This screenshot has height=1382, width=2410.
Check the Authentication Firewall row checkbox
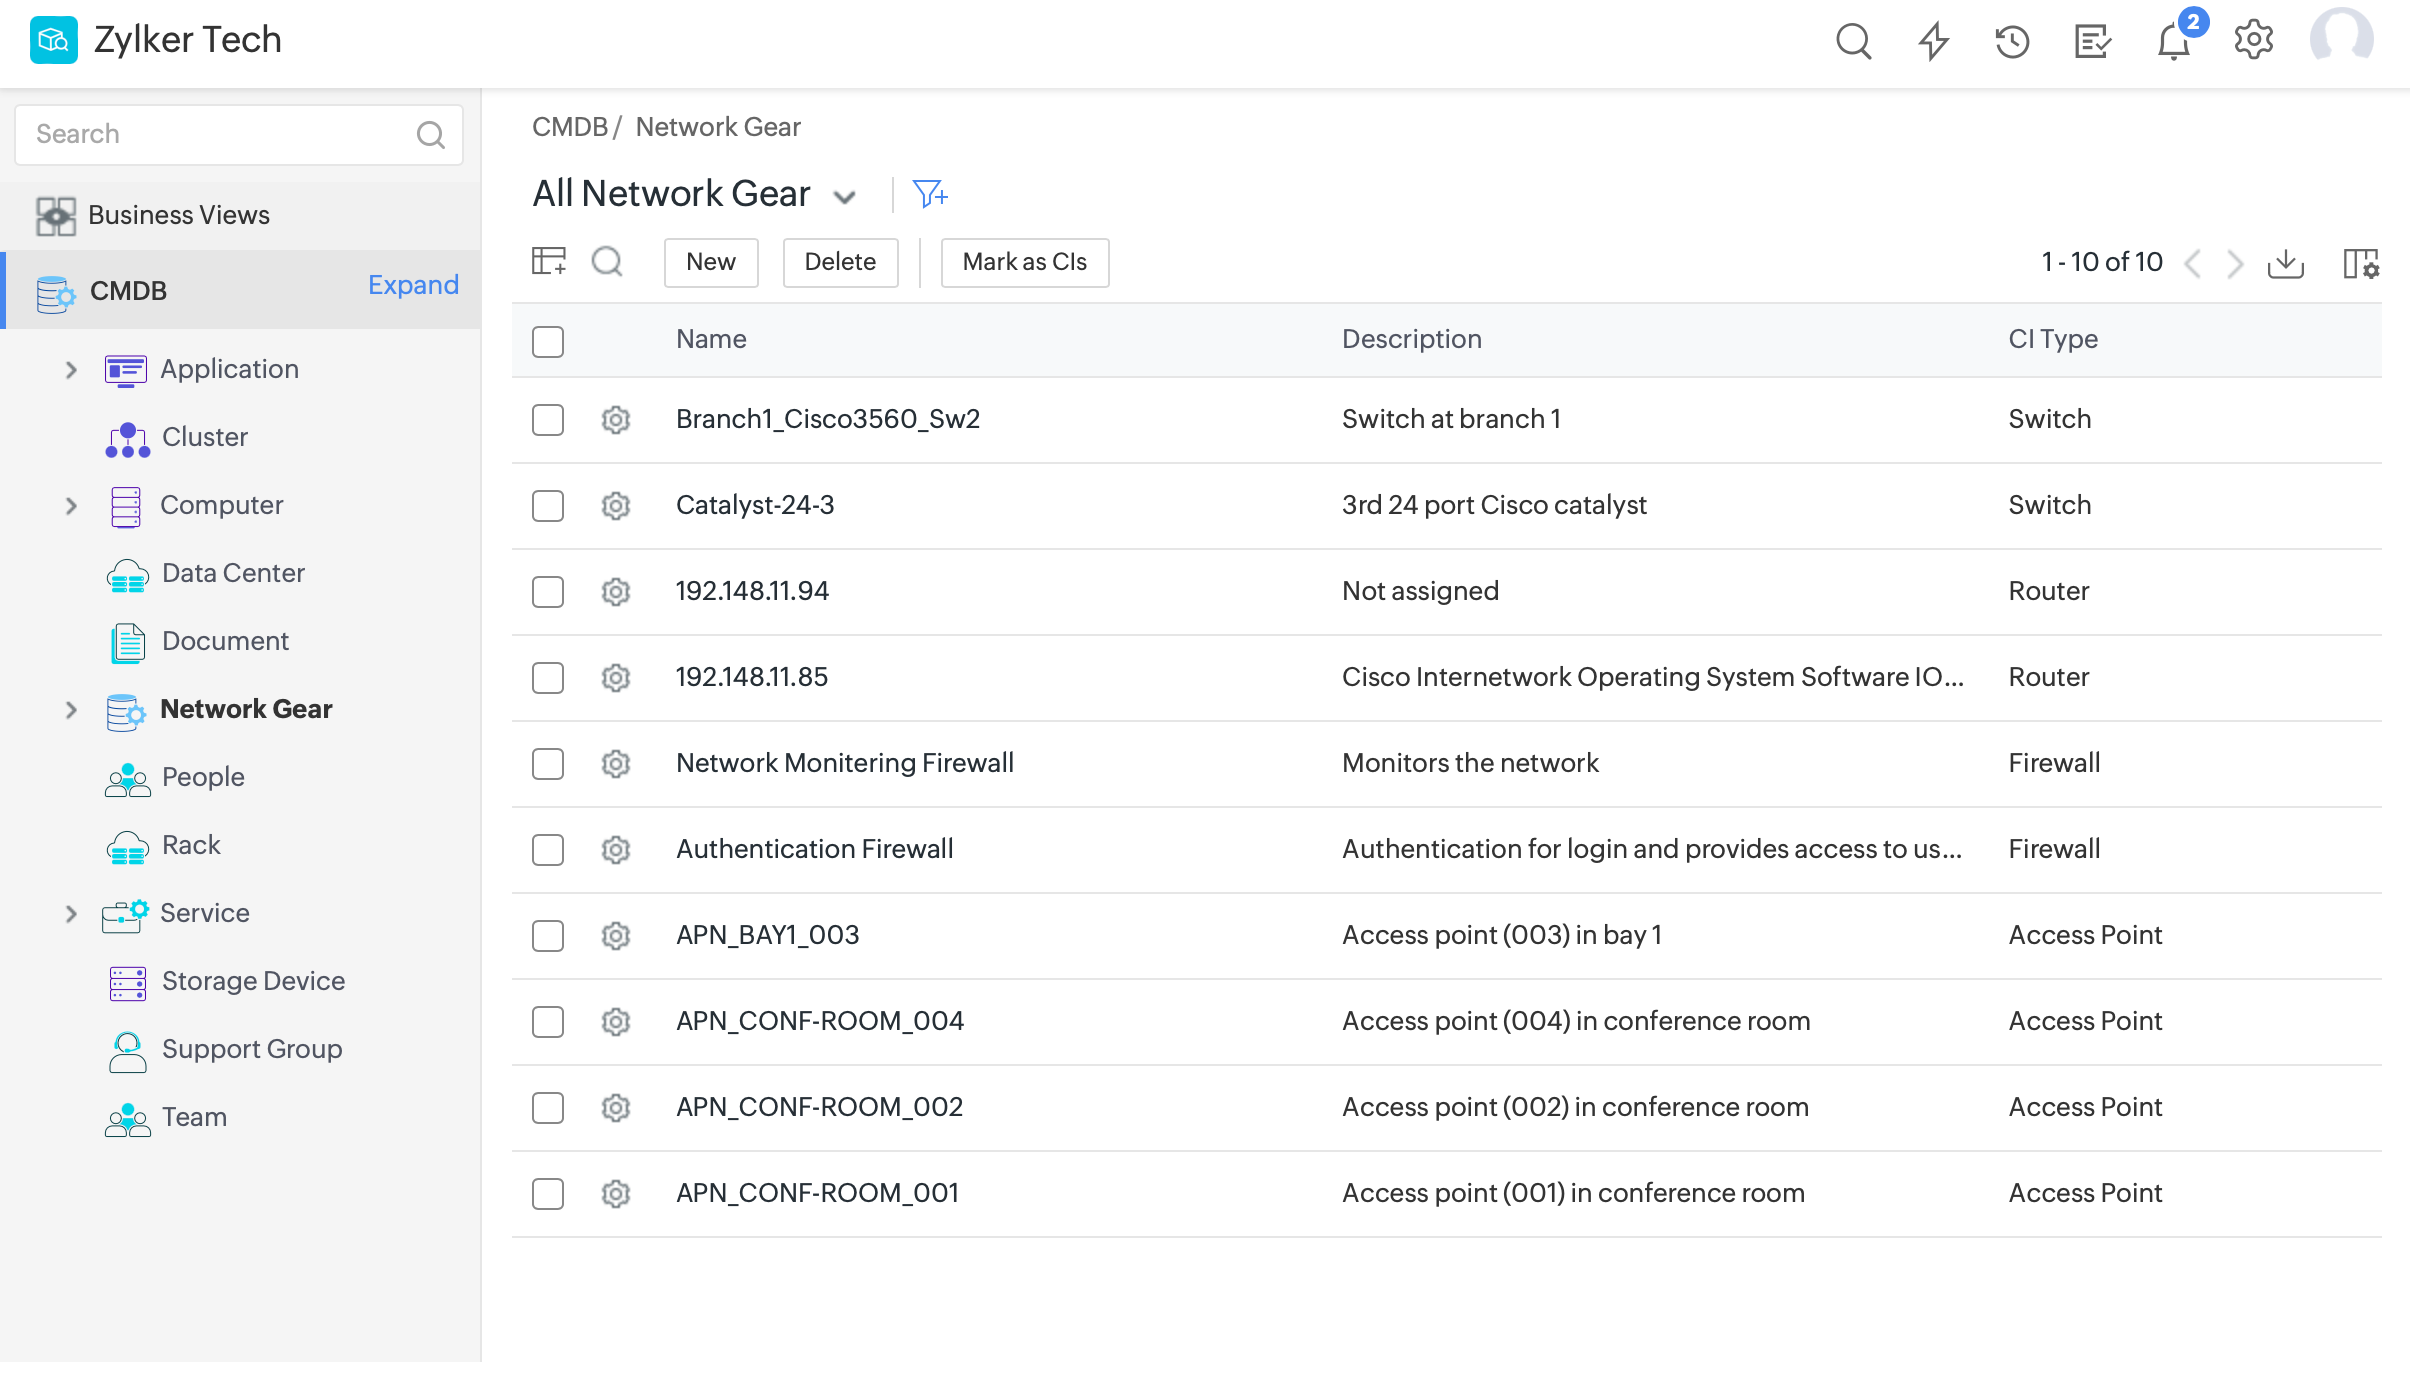tap(548, 850)
